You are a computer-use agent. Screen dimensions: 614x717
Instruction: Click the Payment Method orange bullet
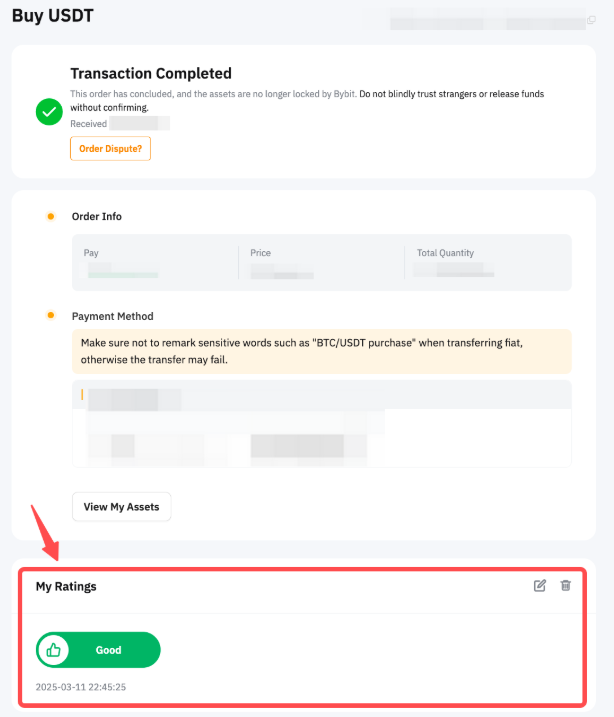[x=50, y=316]
